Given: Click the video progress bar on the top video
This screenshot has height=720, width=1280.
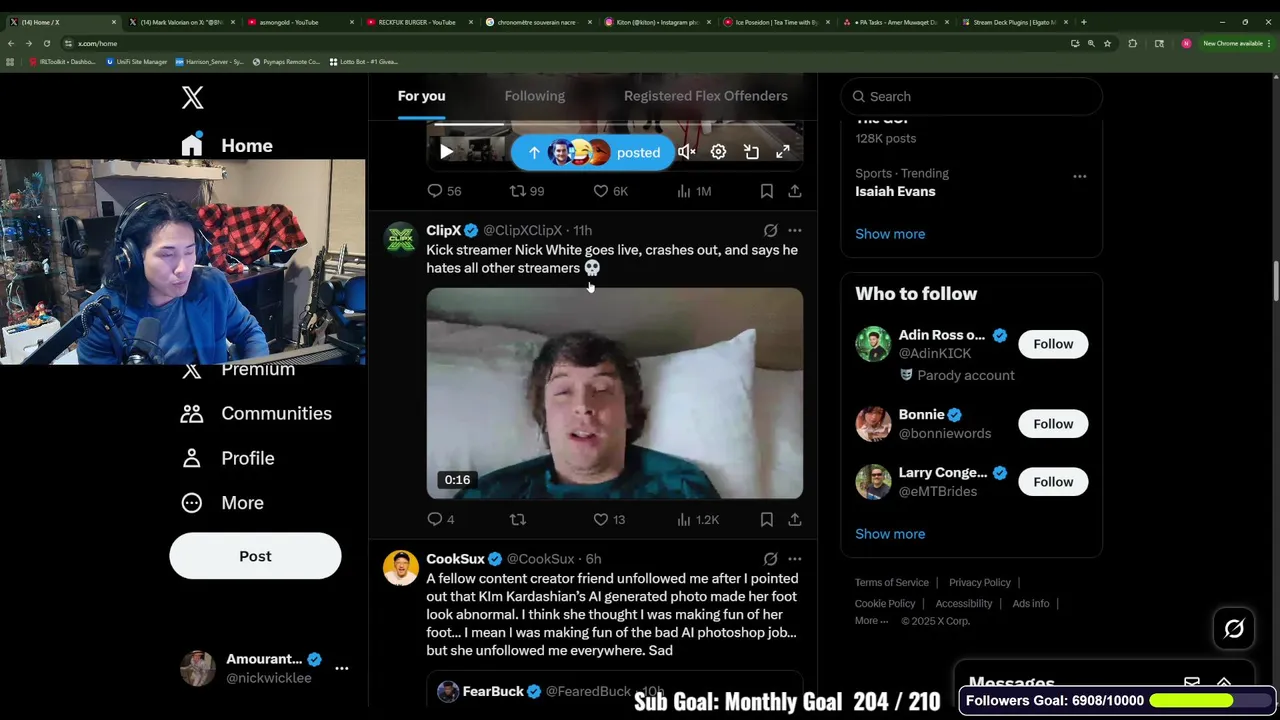Looking at the screenshot, I should click(614, 125).
